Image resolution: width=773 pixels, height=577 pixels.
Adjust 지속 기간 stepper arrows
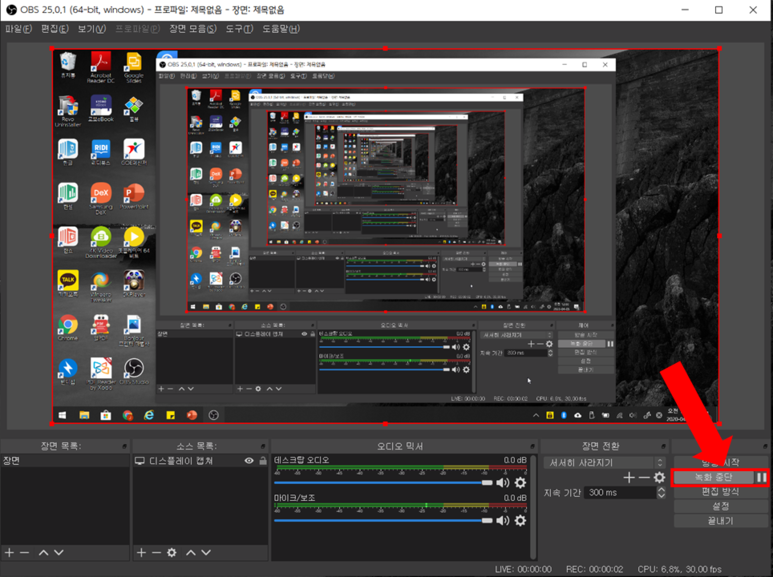661,492
